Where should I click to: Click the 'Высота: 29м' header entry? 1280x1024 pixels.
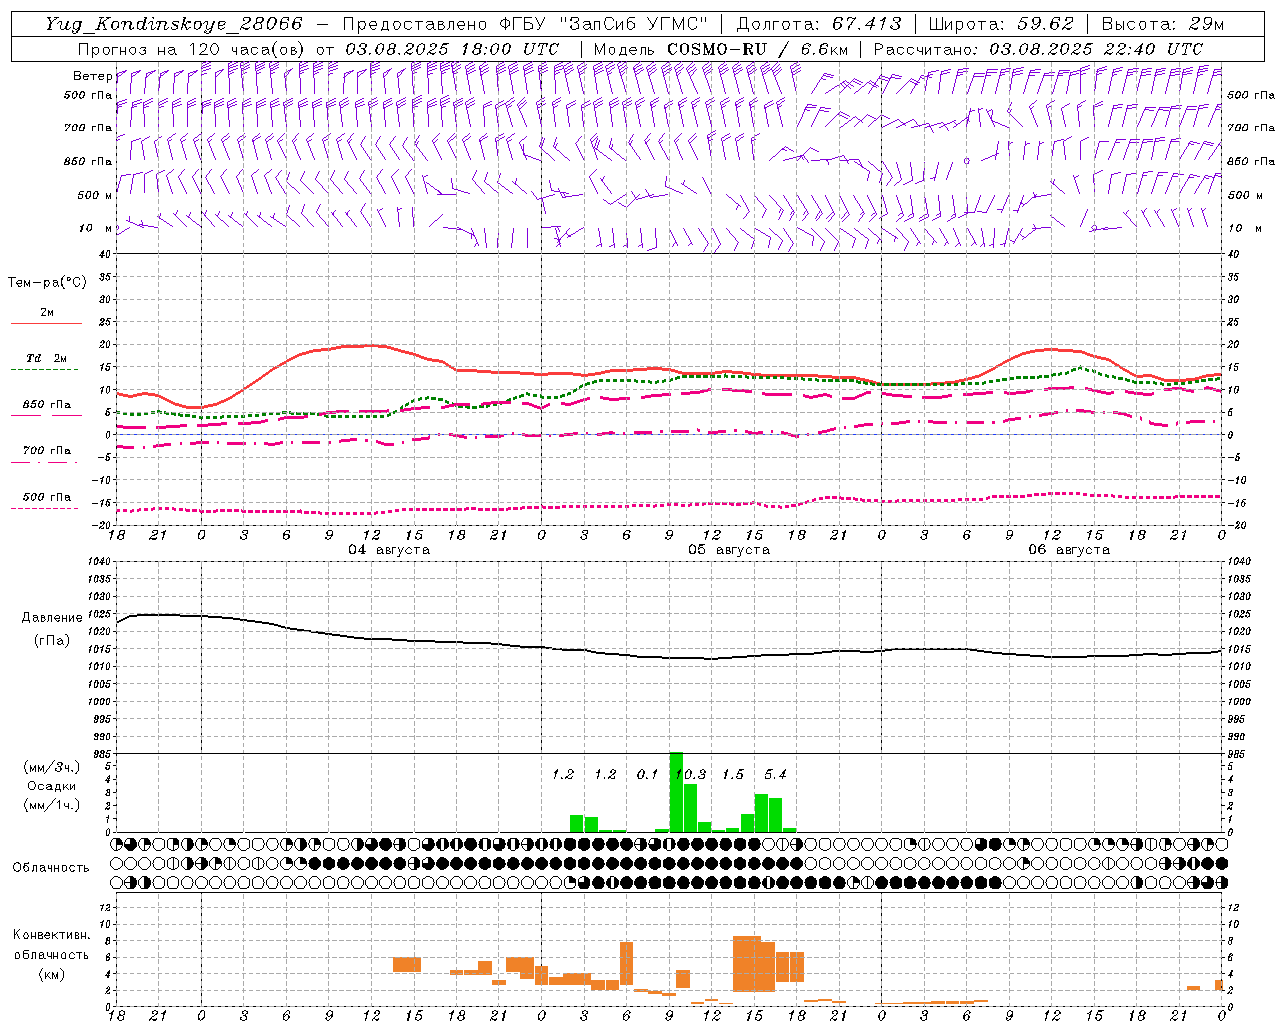click(x=1163, y=24)
